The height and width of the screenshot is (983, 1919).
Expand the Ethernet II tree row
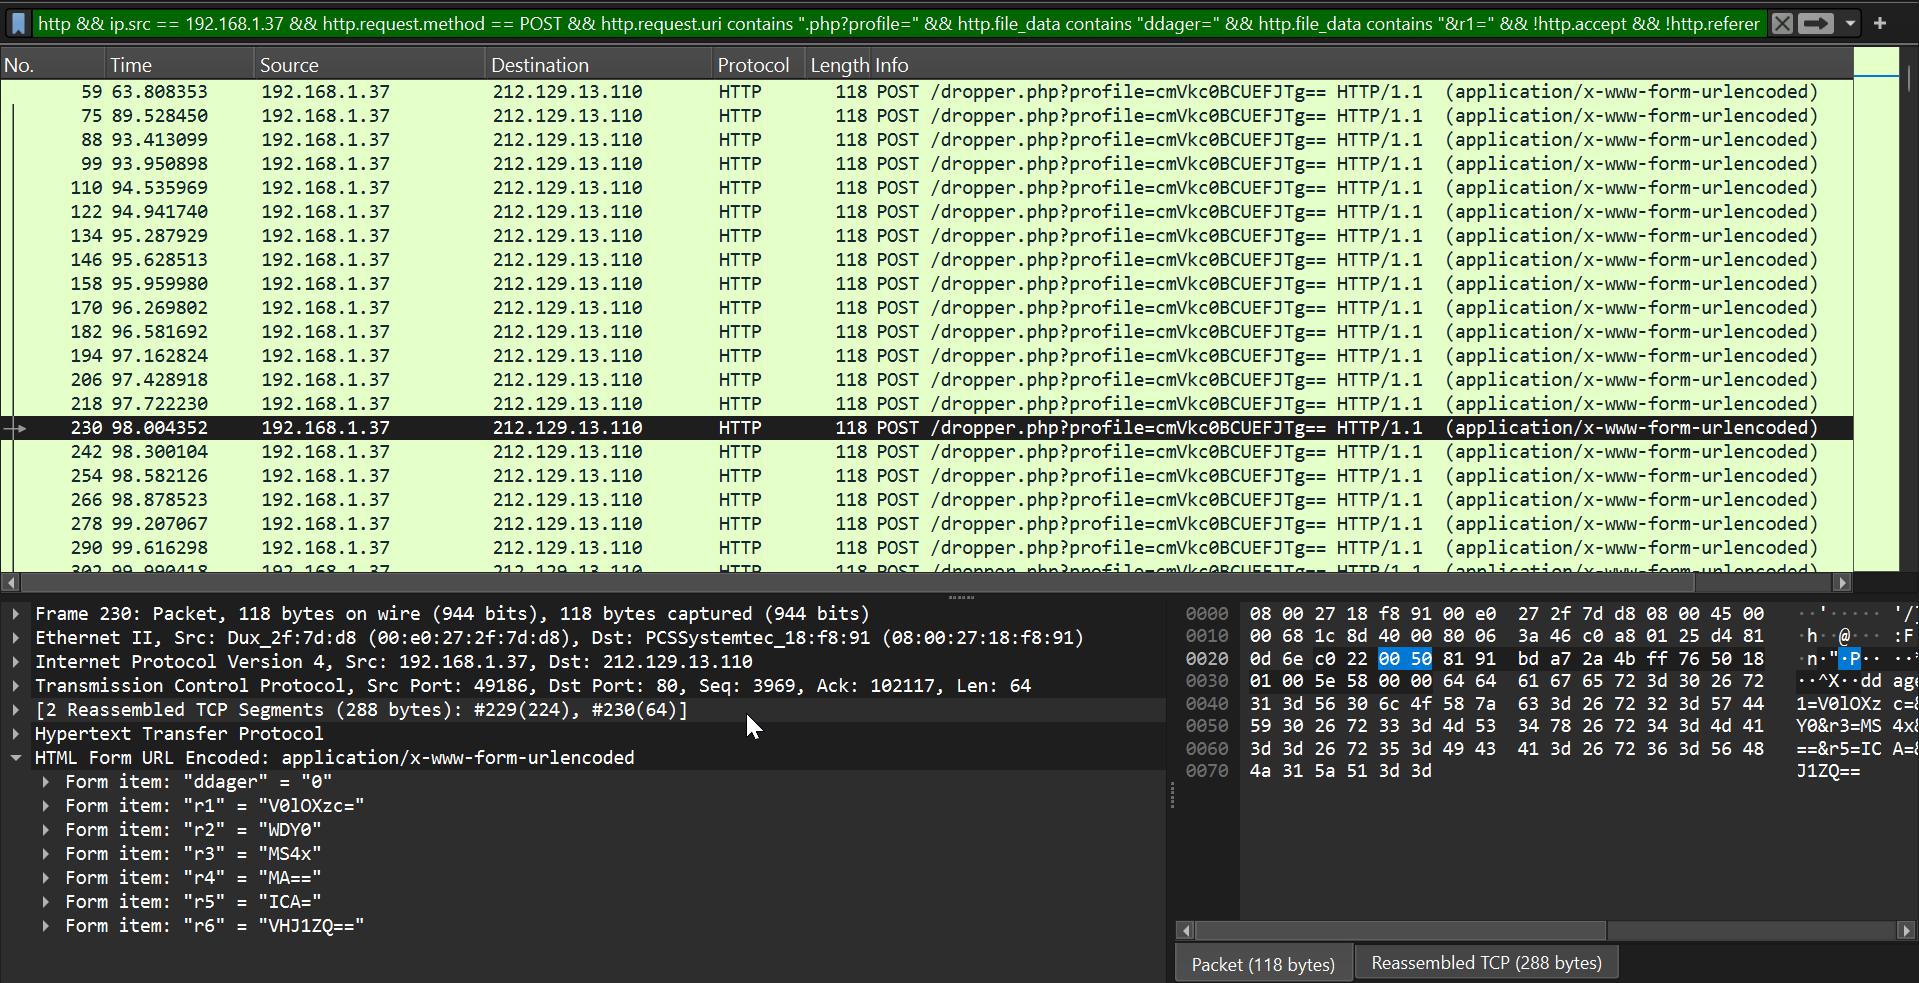16,638
